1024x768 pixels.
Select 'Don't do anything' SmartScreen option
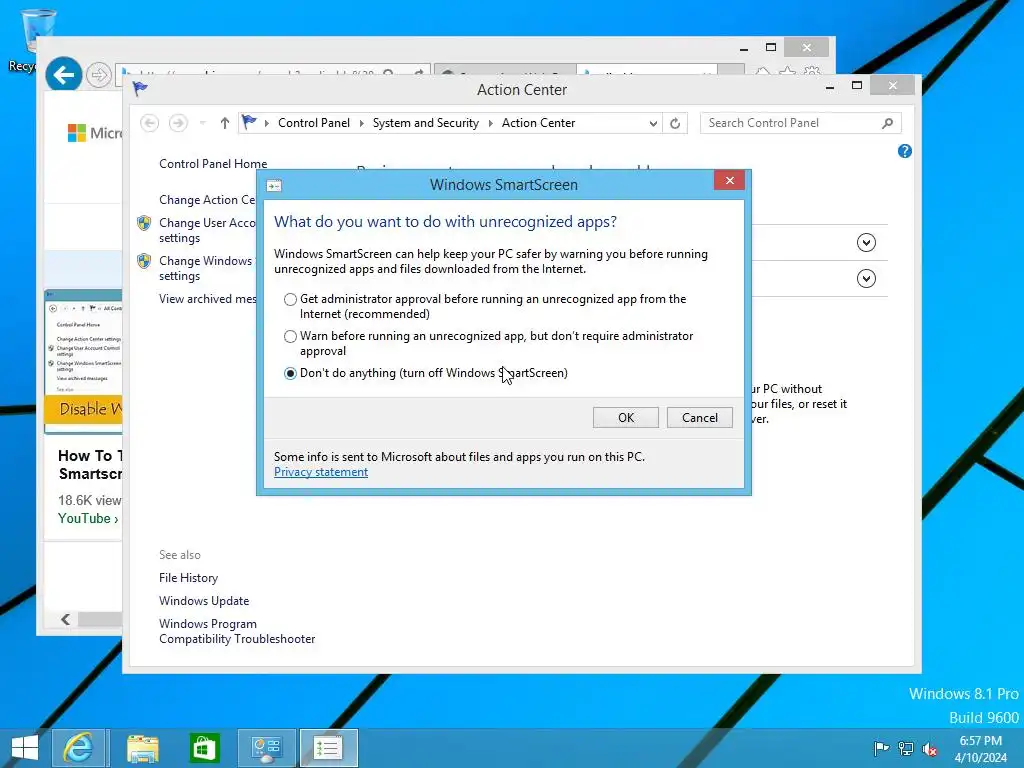(x=290, y=374)
